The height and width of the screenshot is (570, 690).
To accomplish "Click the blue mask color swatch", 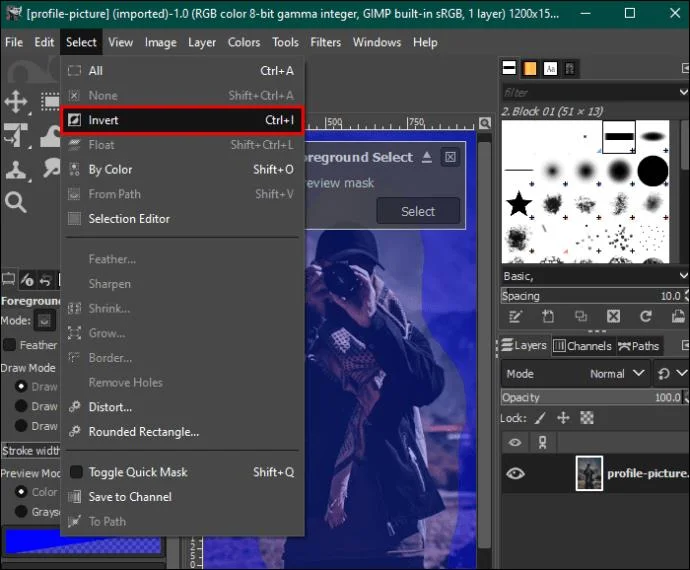I will point(84,541).
